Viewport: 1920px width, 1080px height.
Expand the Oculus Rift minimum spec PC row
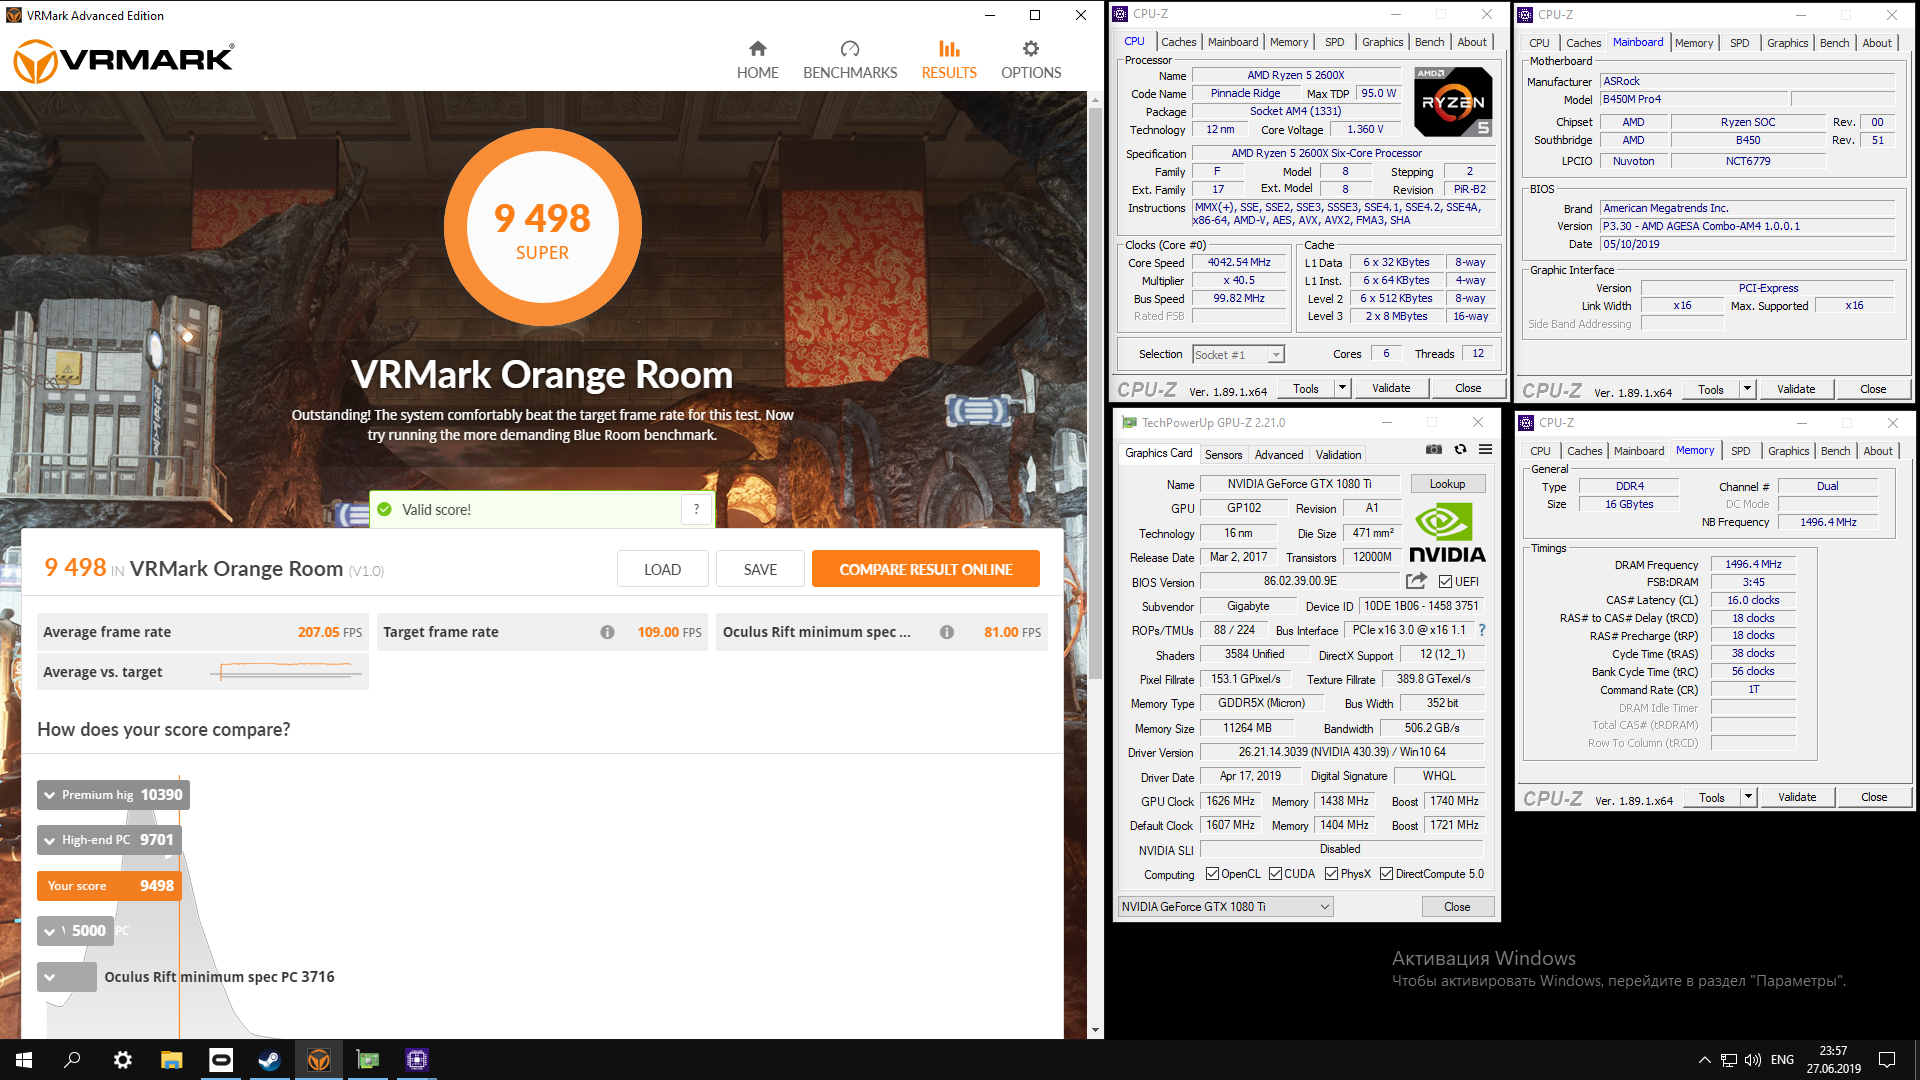click(67, 977)
